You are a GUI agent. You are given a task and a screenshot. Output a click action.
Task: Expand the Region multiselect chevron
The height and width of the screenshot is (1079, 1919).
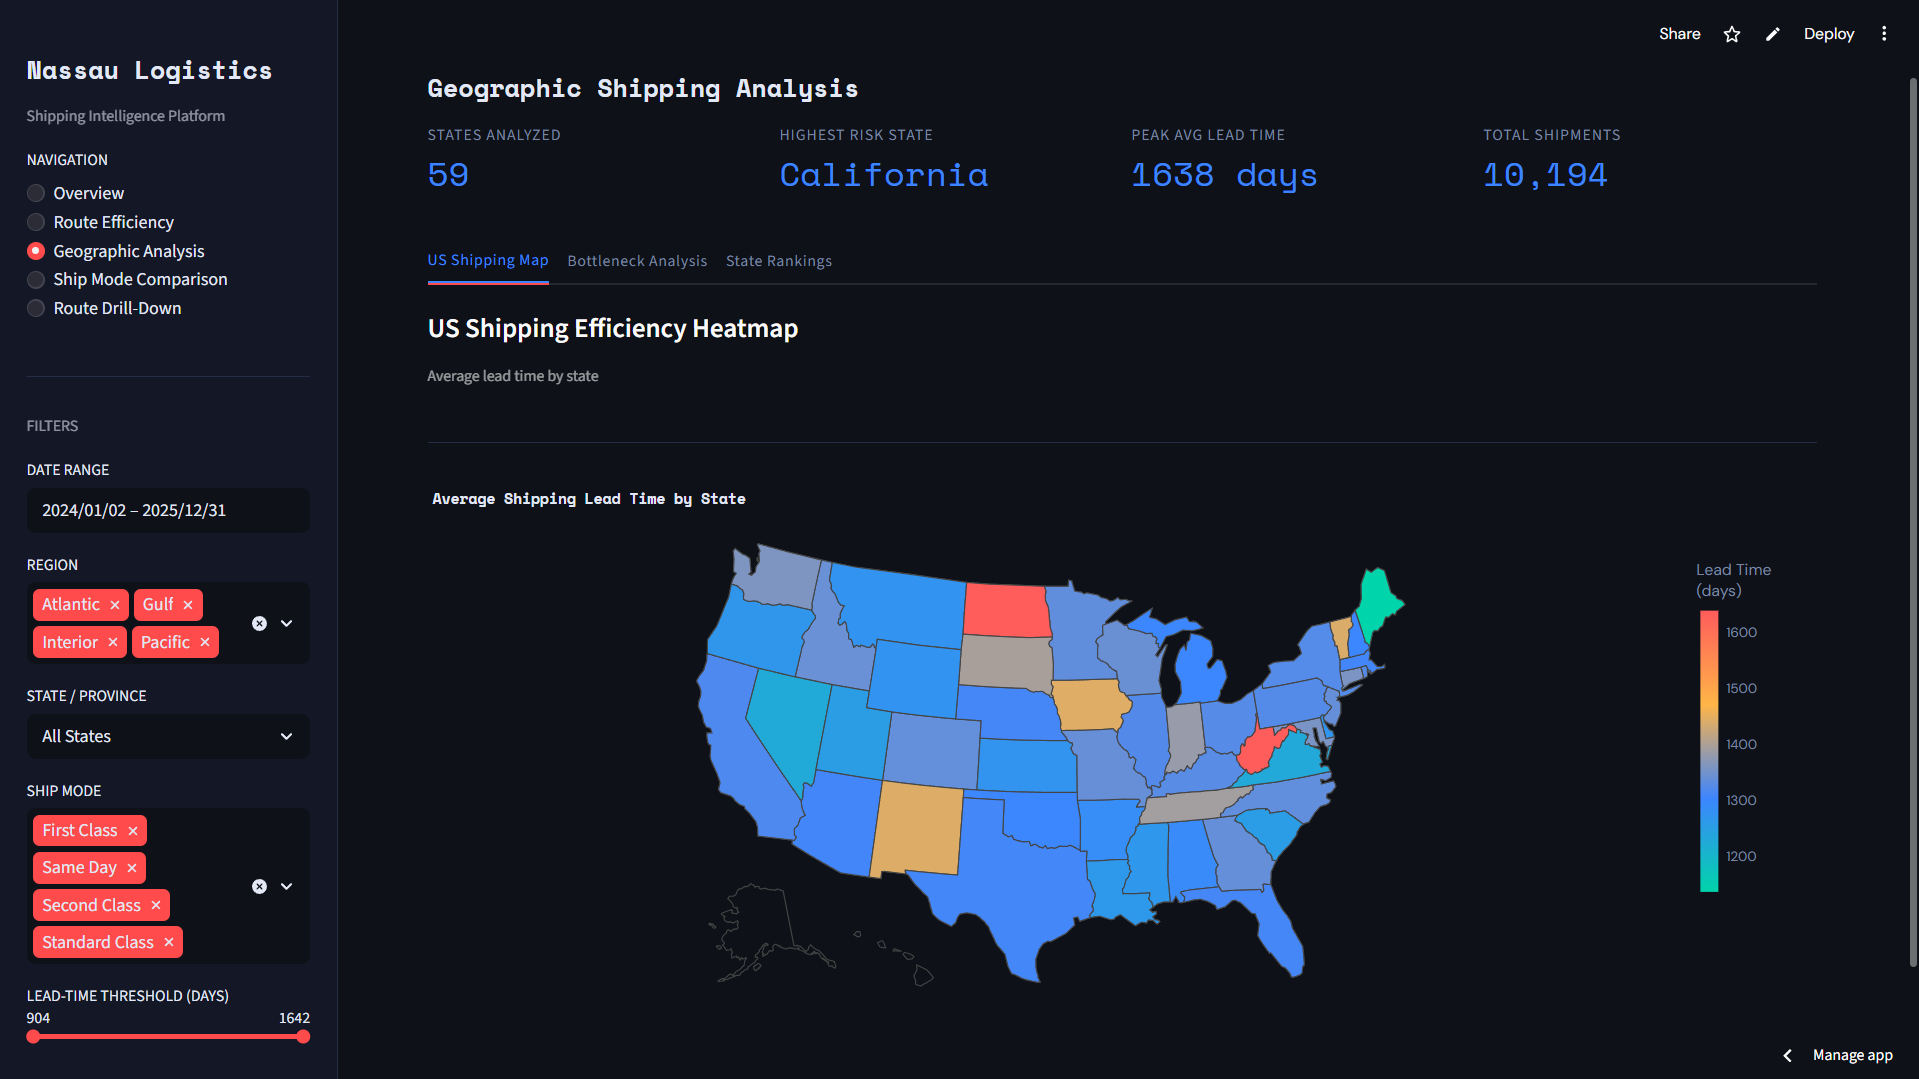(x=287, y=623)
